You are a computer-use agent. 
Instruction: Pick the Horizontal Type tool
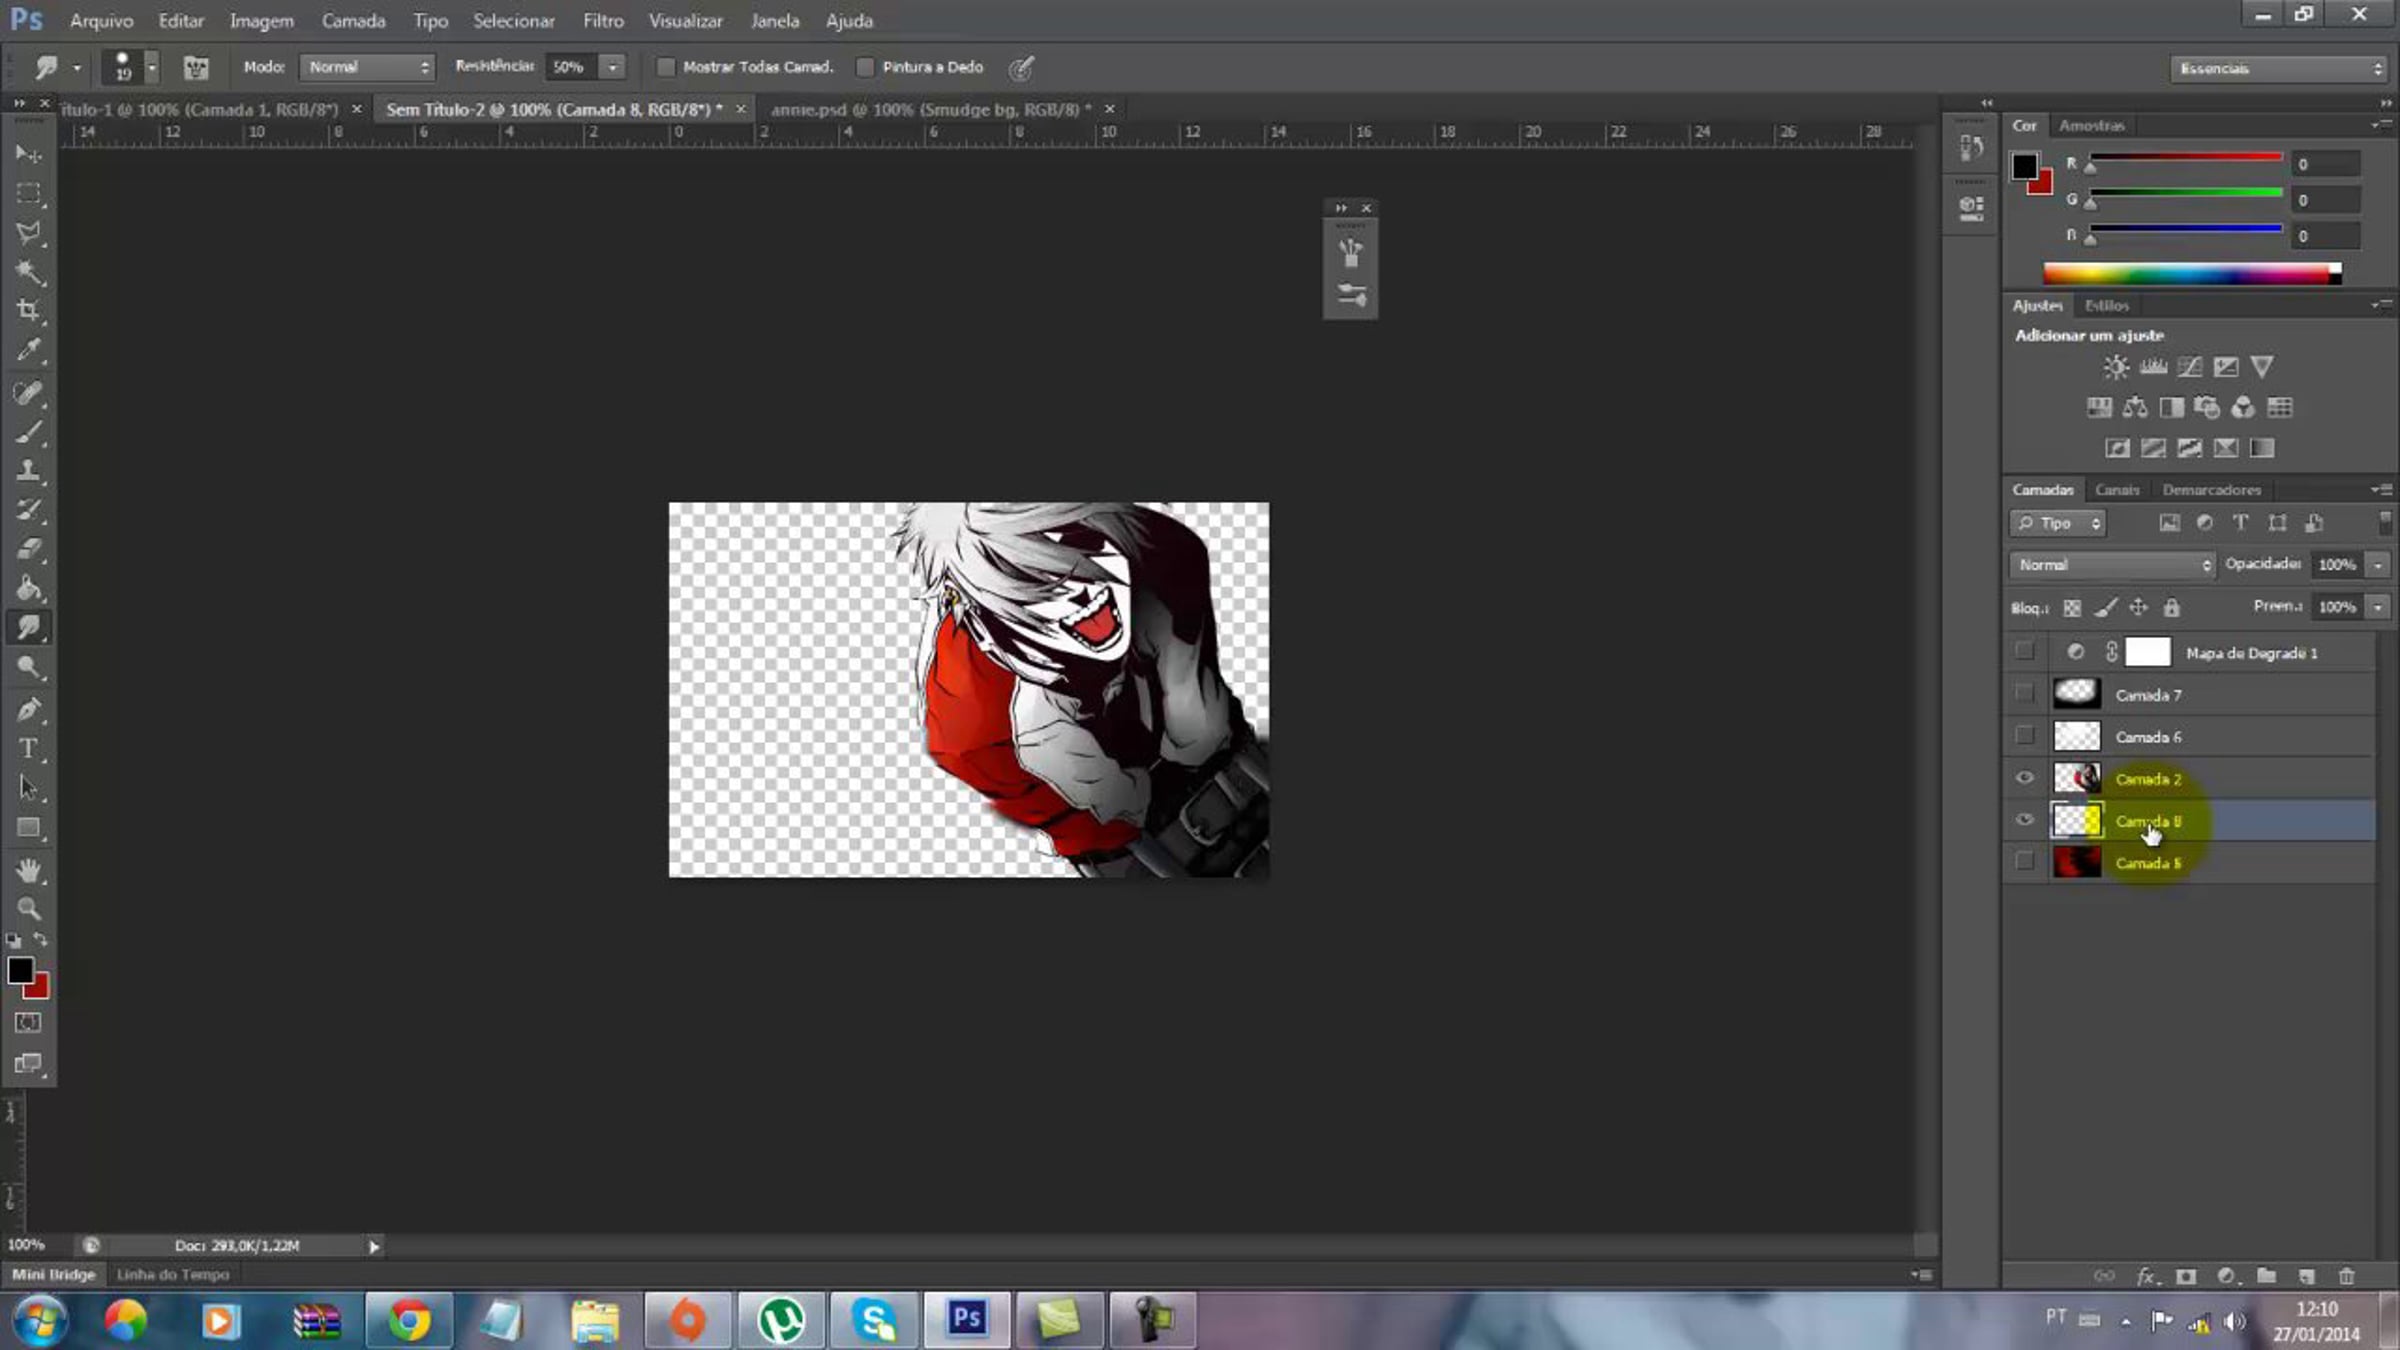point(28,749)
